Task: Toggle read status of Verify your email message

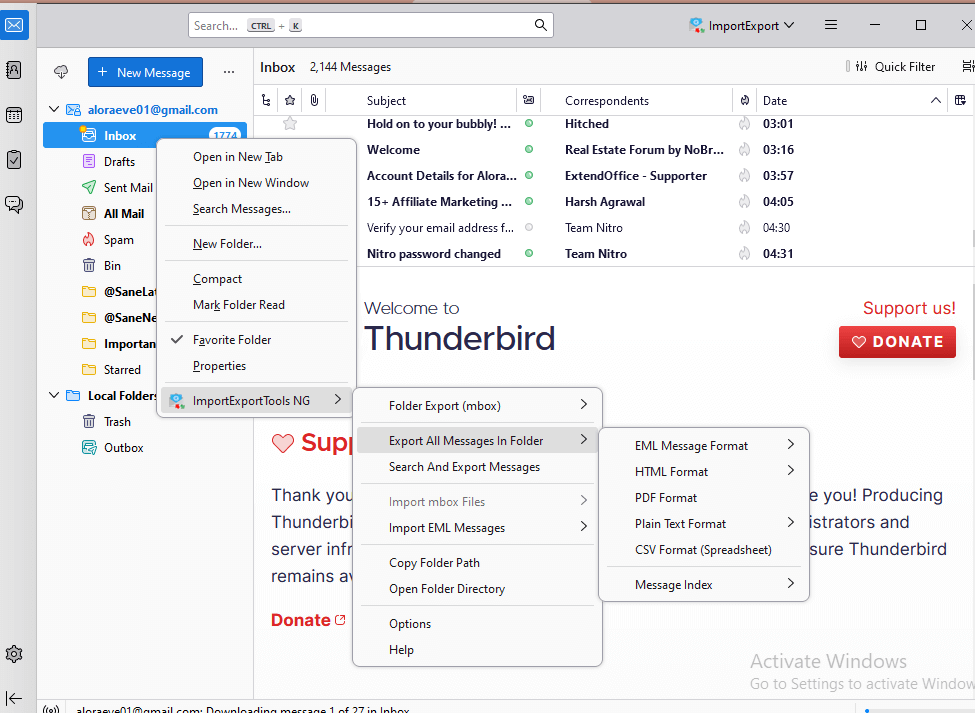Action: (529, 228)
